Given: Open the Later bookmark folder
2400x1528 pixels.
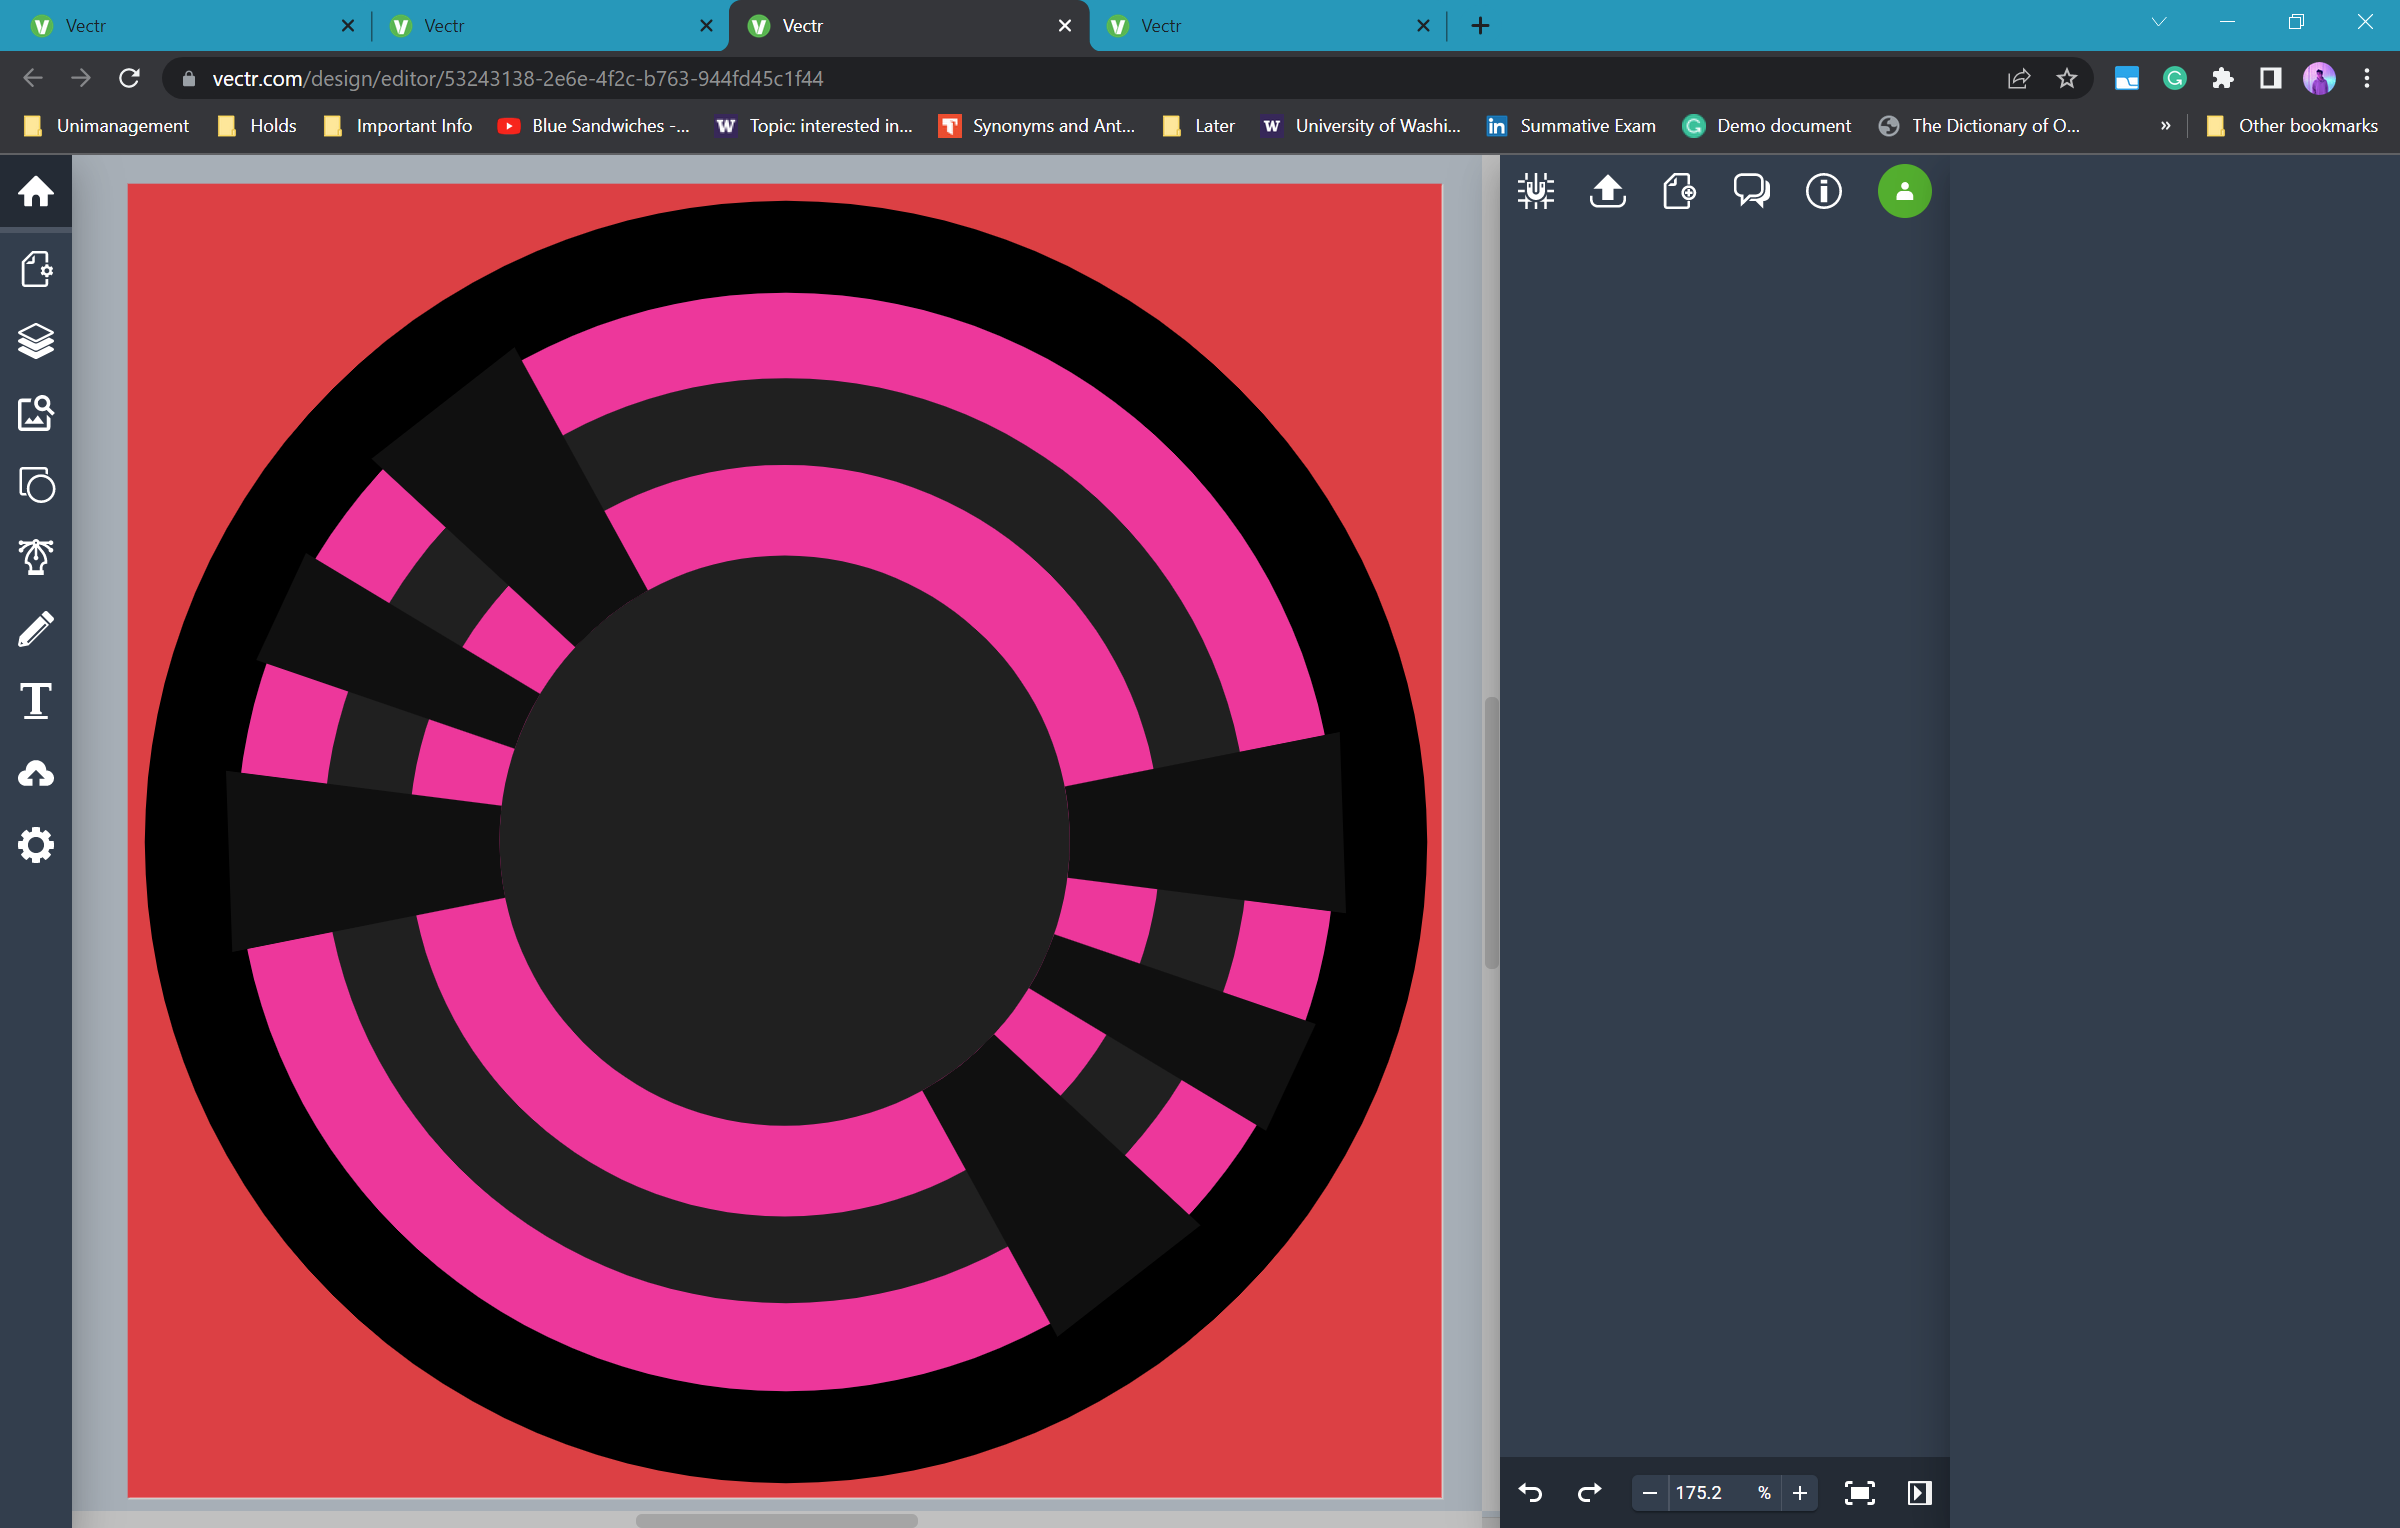Looking at the screenshot, I should [x=1200, y=126].
